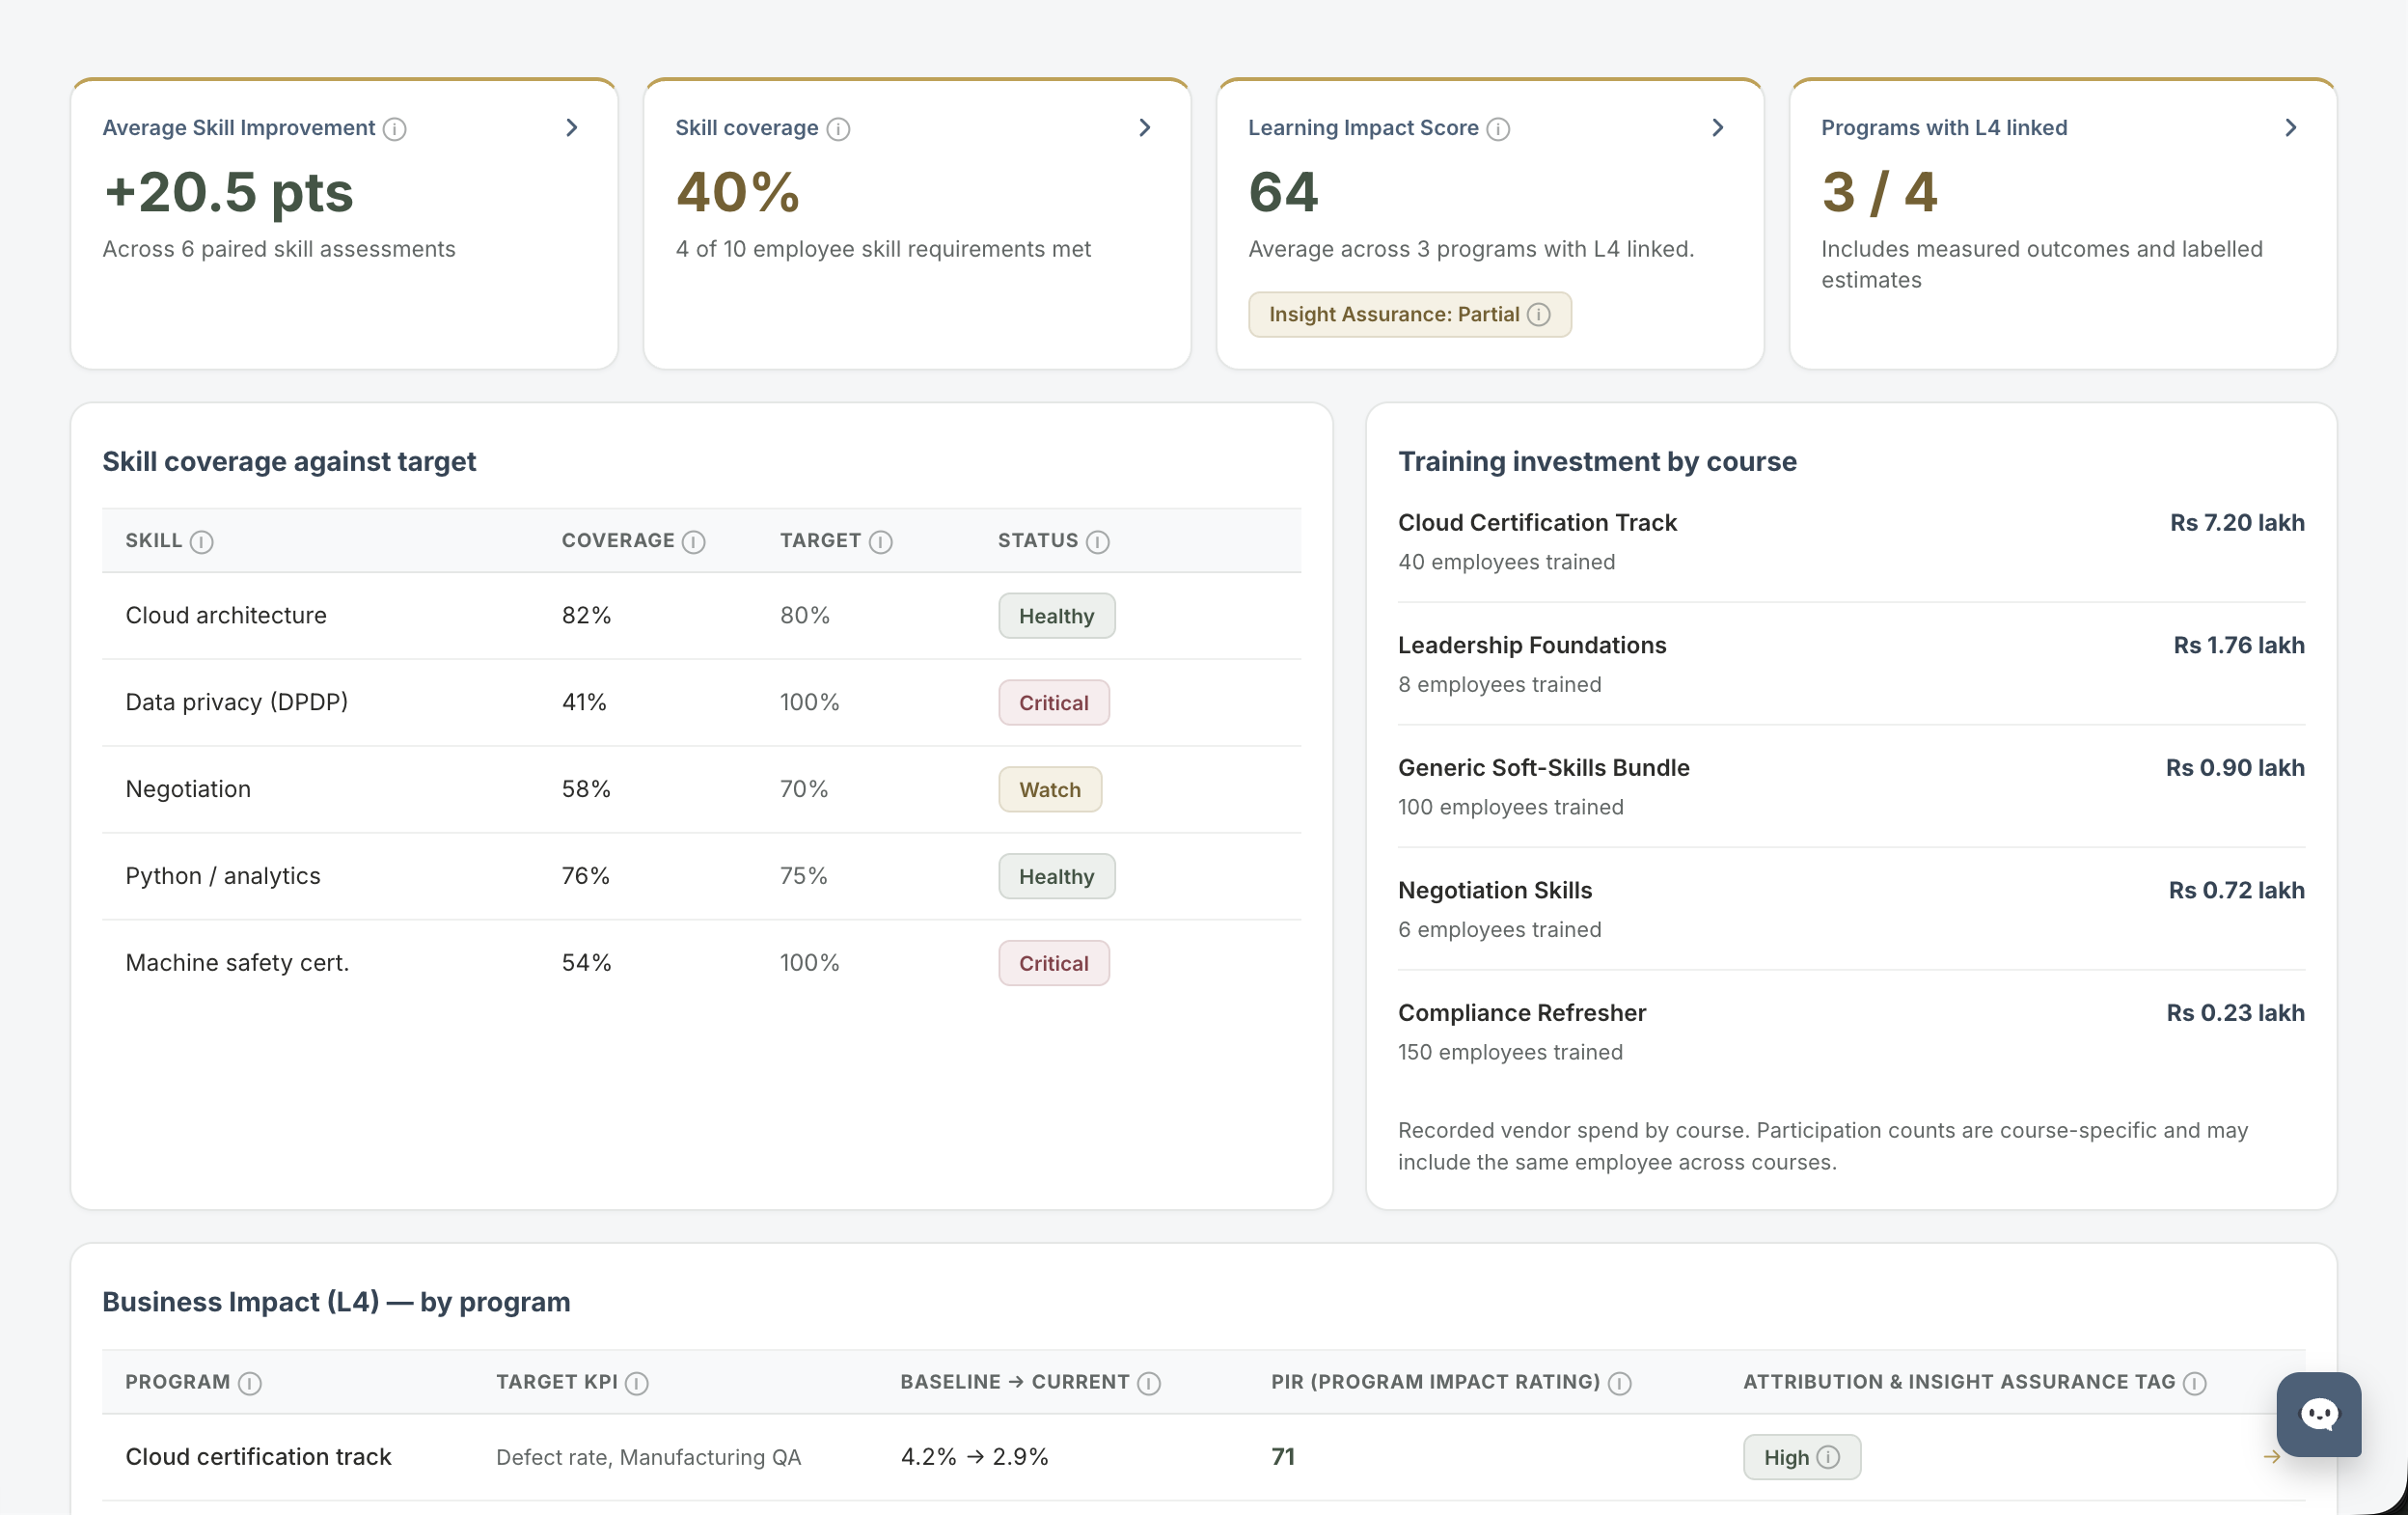Click 76% coverage value
Viewport: 2408px width, 1515px height.
click(586, 876)
